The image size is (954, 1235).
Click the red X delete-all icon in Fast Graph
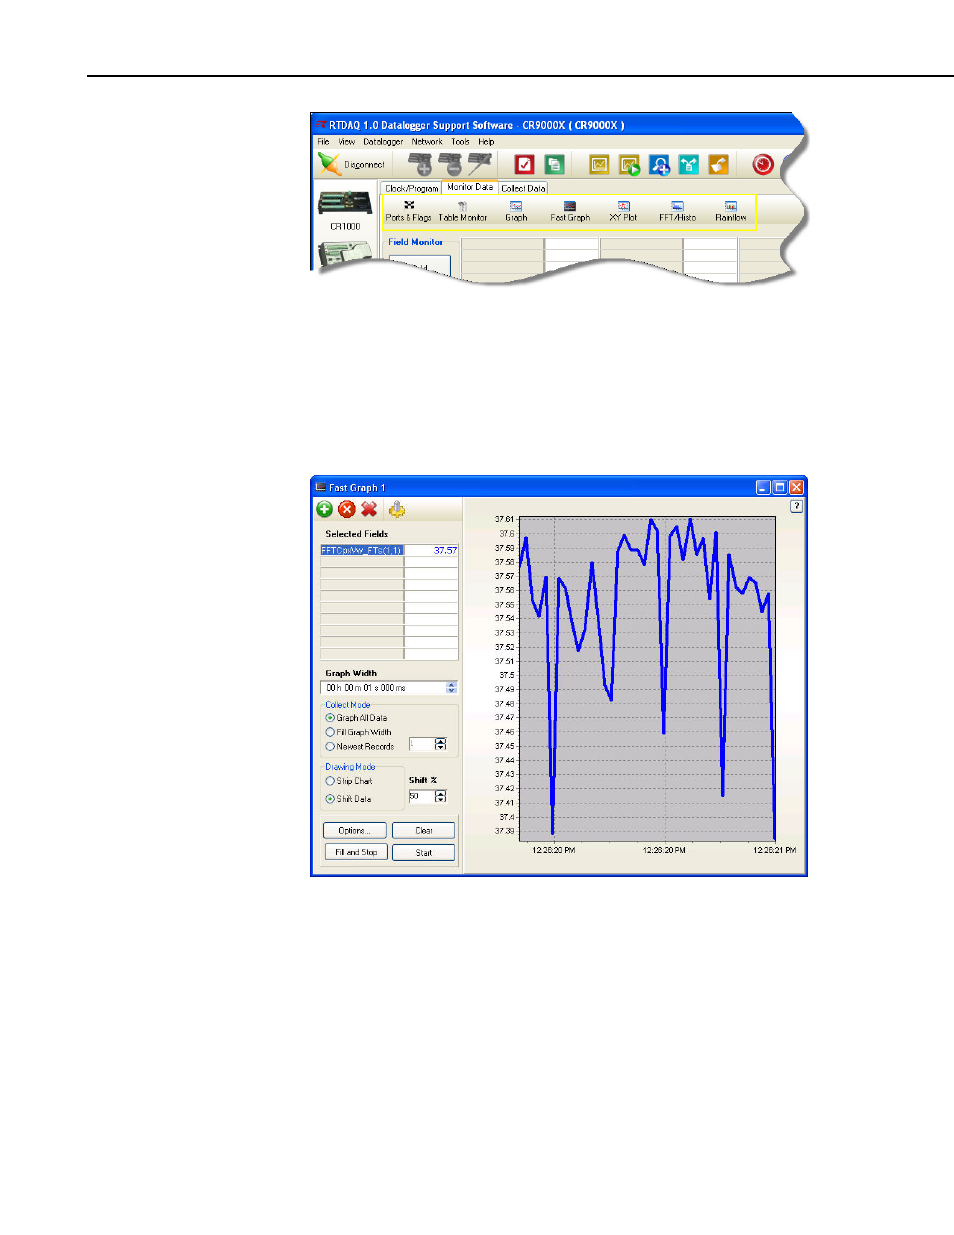tap(369, 509)
